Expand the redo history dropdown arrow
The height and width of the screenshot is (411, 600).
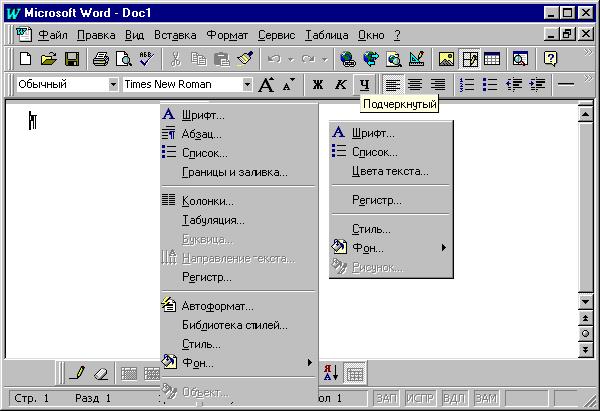324,60
